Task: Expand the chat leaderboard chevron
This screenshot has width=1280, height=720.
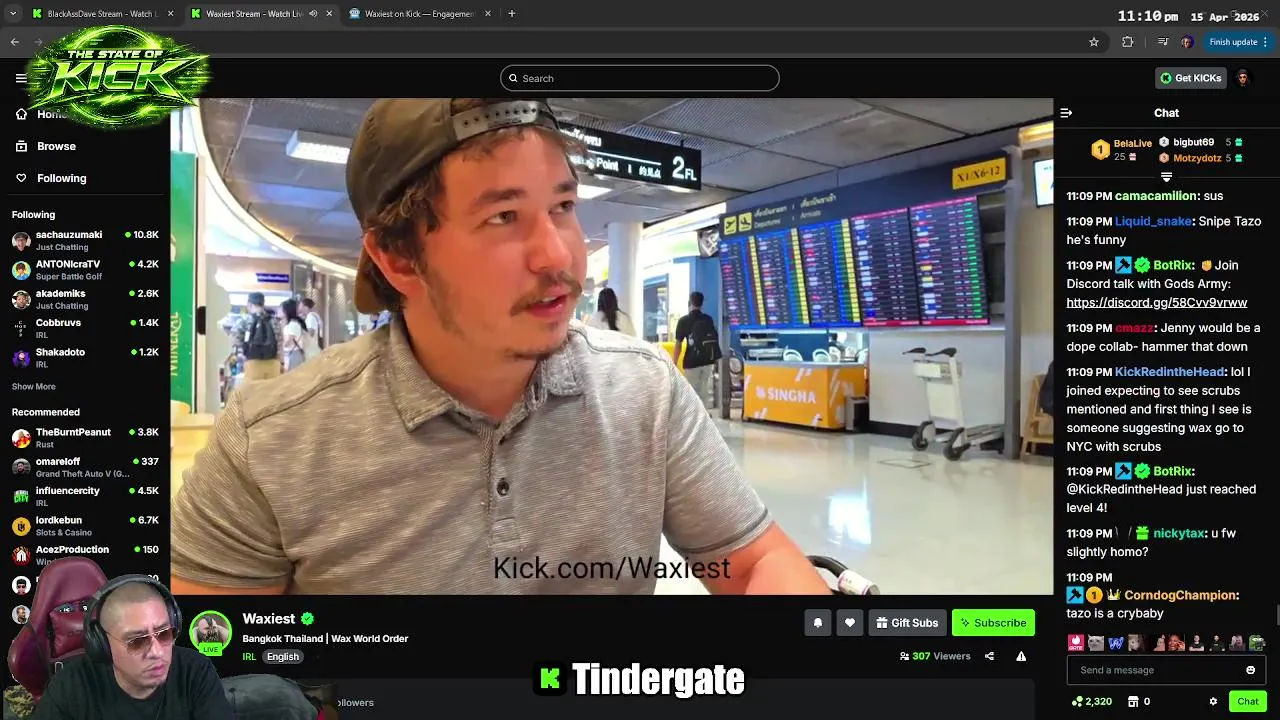Action: [x=1166, y=177]
